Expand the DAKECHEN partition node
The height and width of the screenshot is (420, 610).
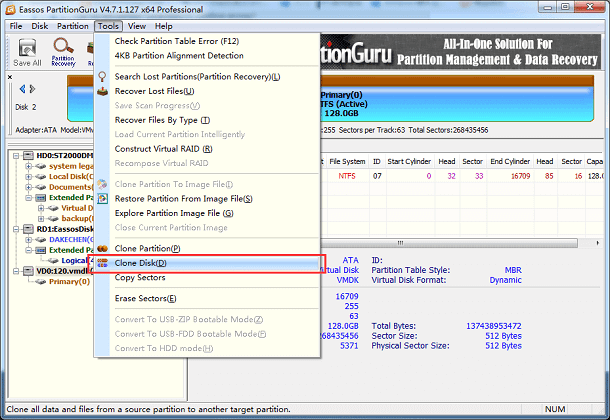(x=28, y=240)
